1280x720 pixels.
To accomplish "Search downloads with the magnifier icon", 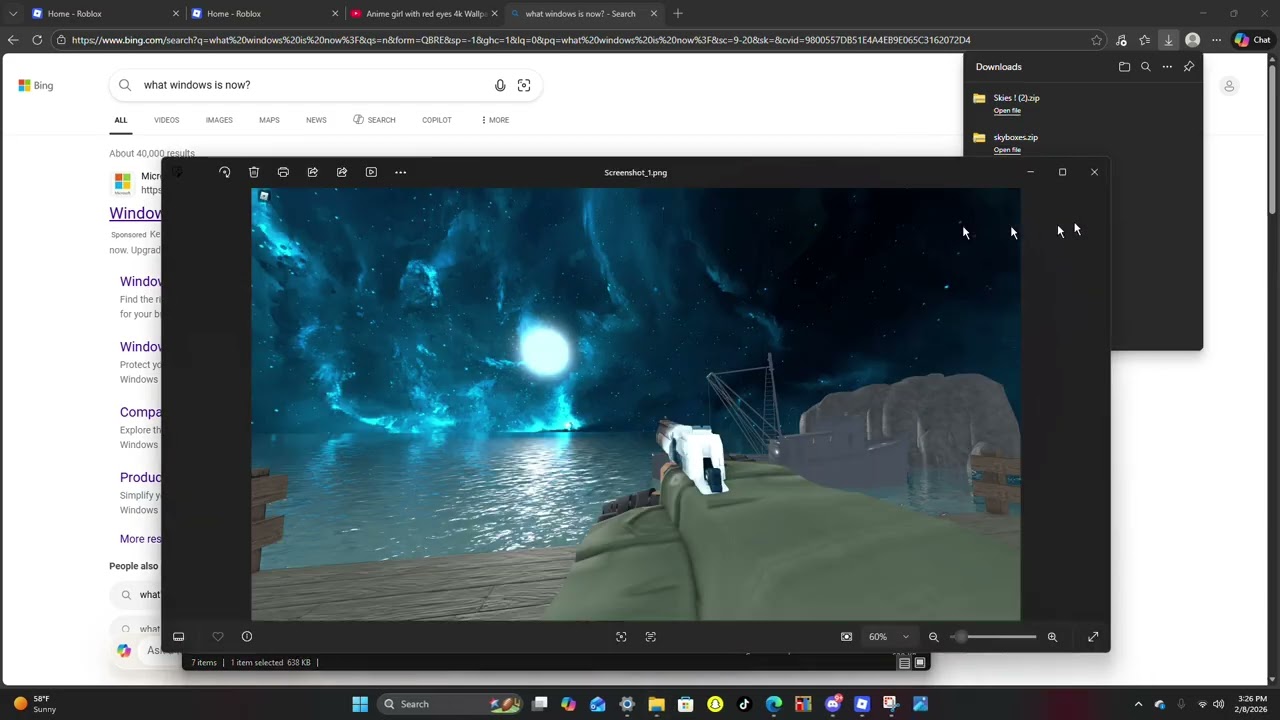I will pos(1146,67).
